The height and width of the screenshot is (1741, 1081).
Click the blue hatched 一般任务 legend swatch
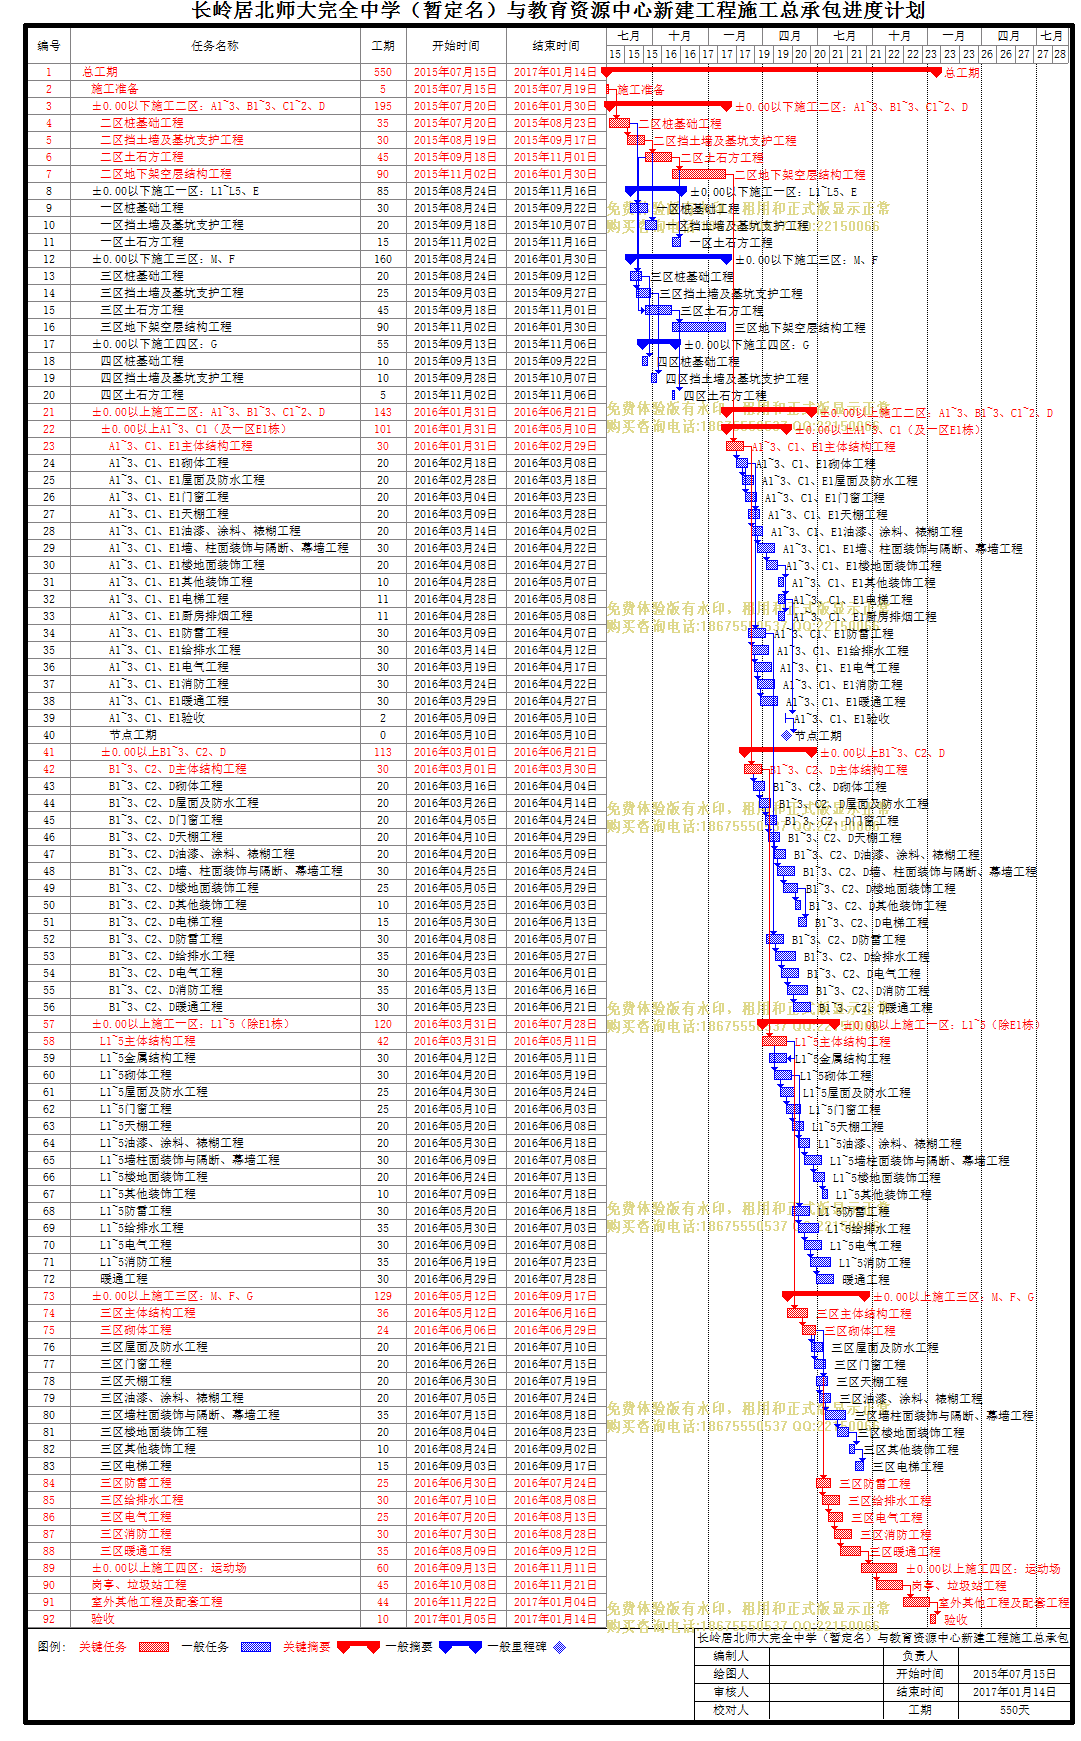point(256,1647)
